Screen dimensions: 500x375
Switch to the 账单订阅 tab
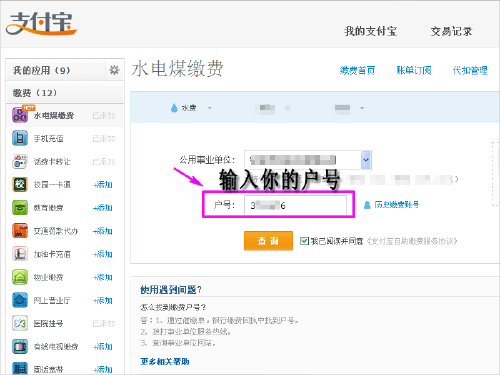[x=414, y=70]
